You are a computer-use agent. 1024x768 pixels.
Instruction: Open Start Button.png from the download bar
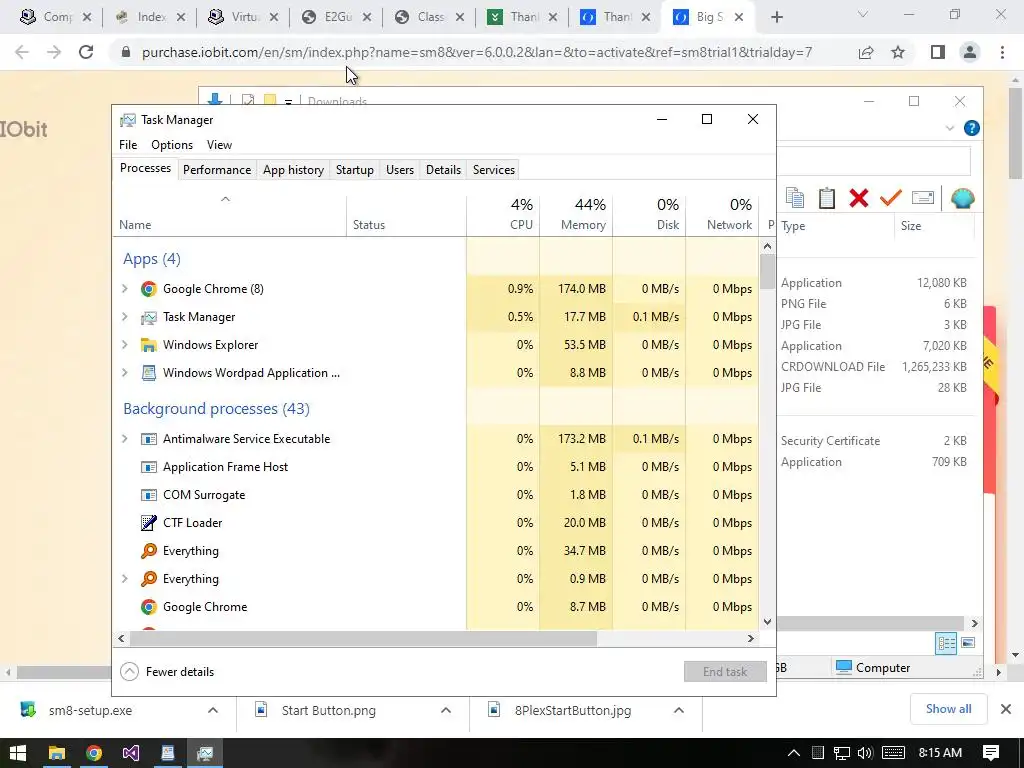(328, 710)
